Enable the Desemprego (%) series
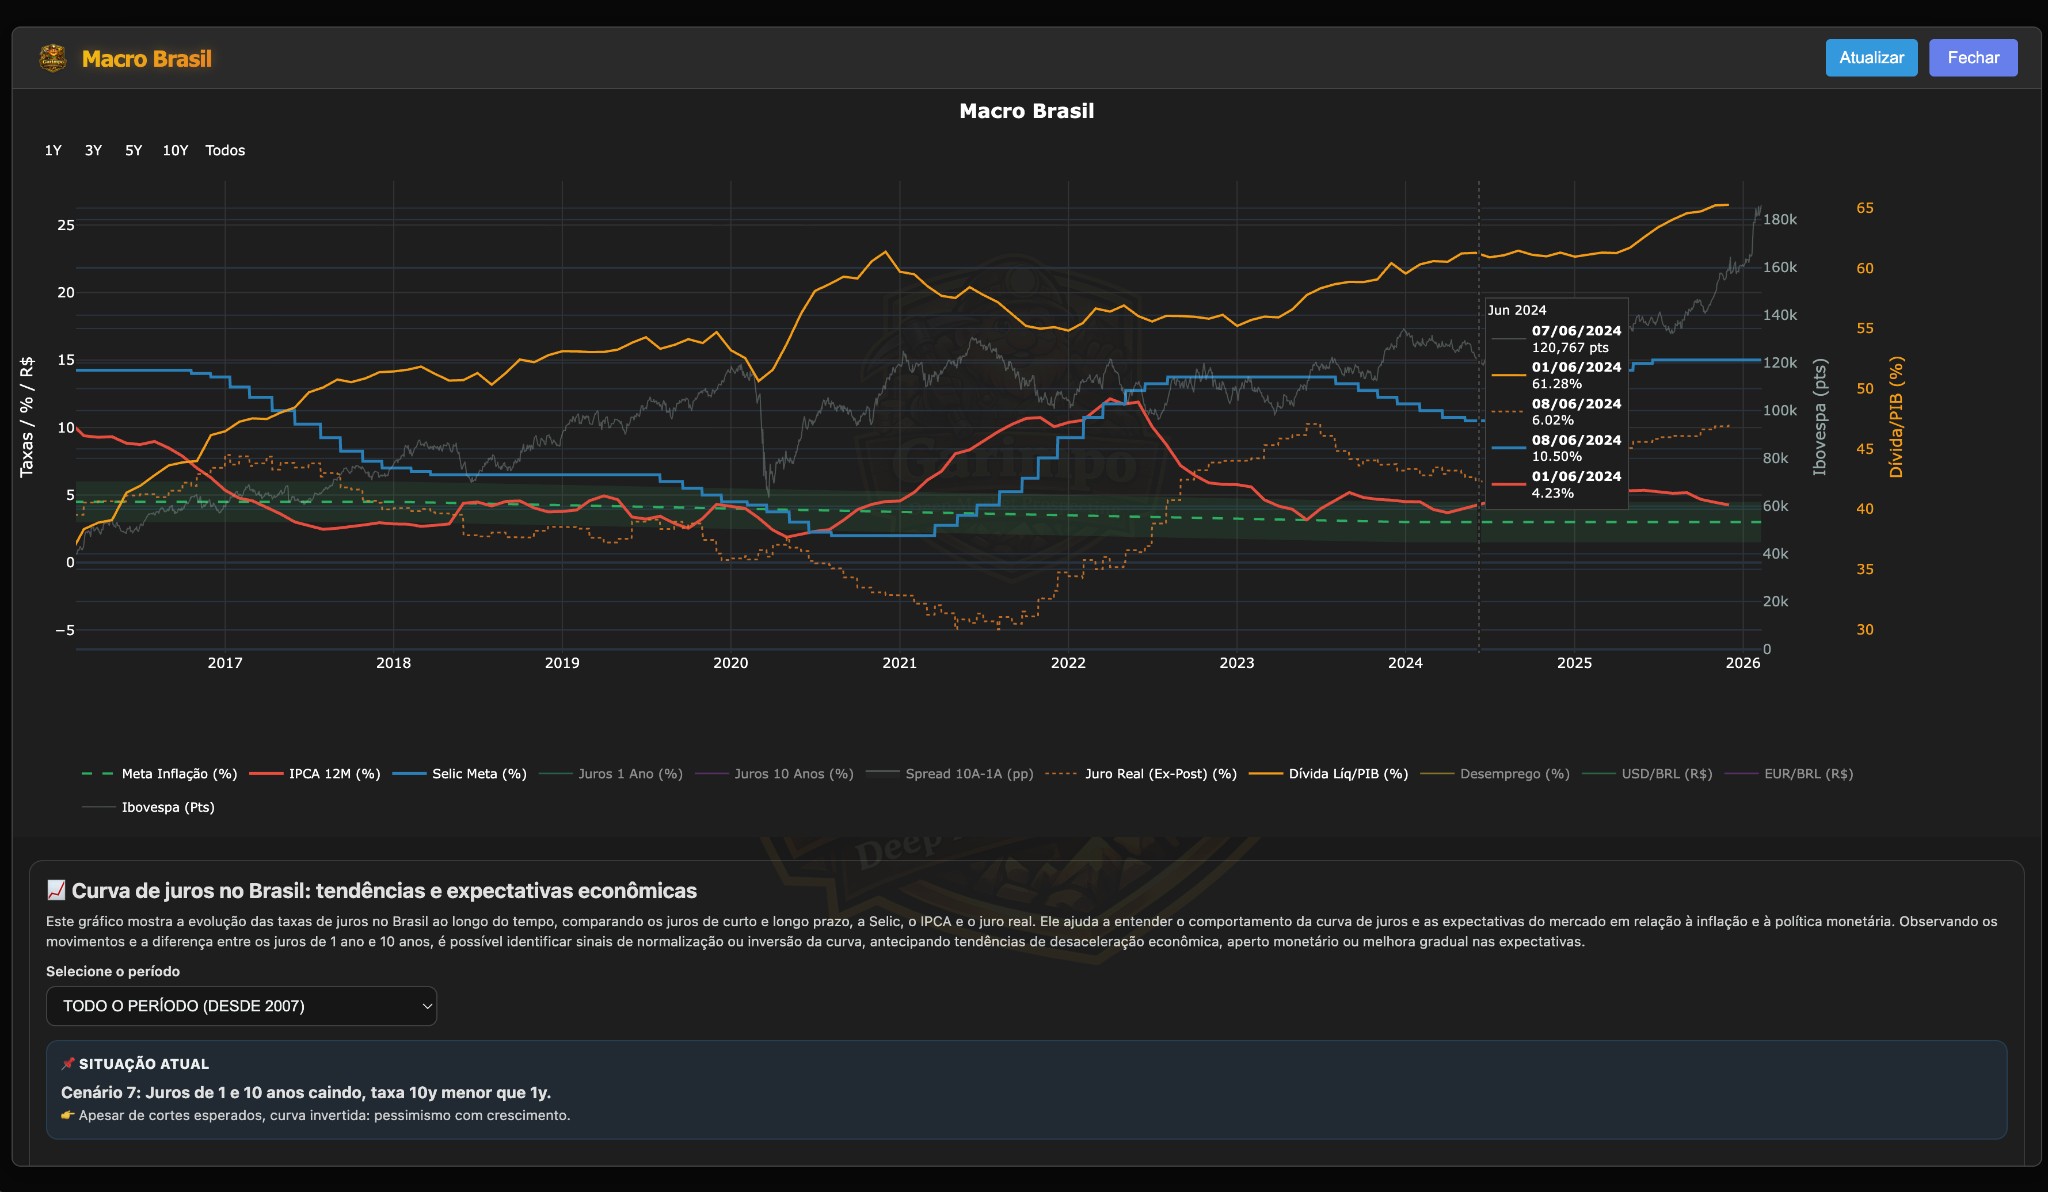 point(1514,774)
